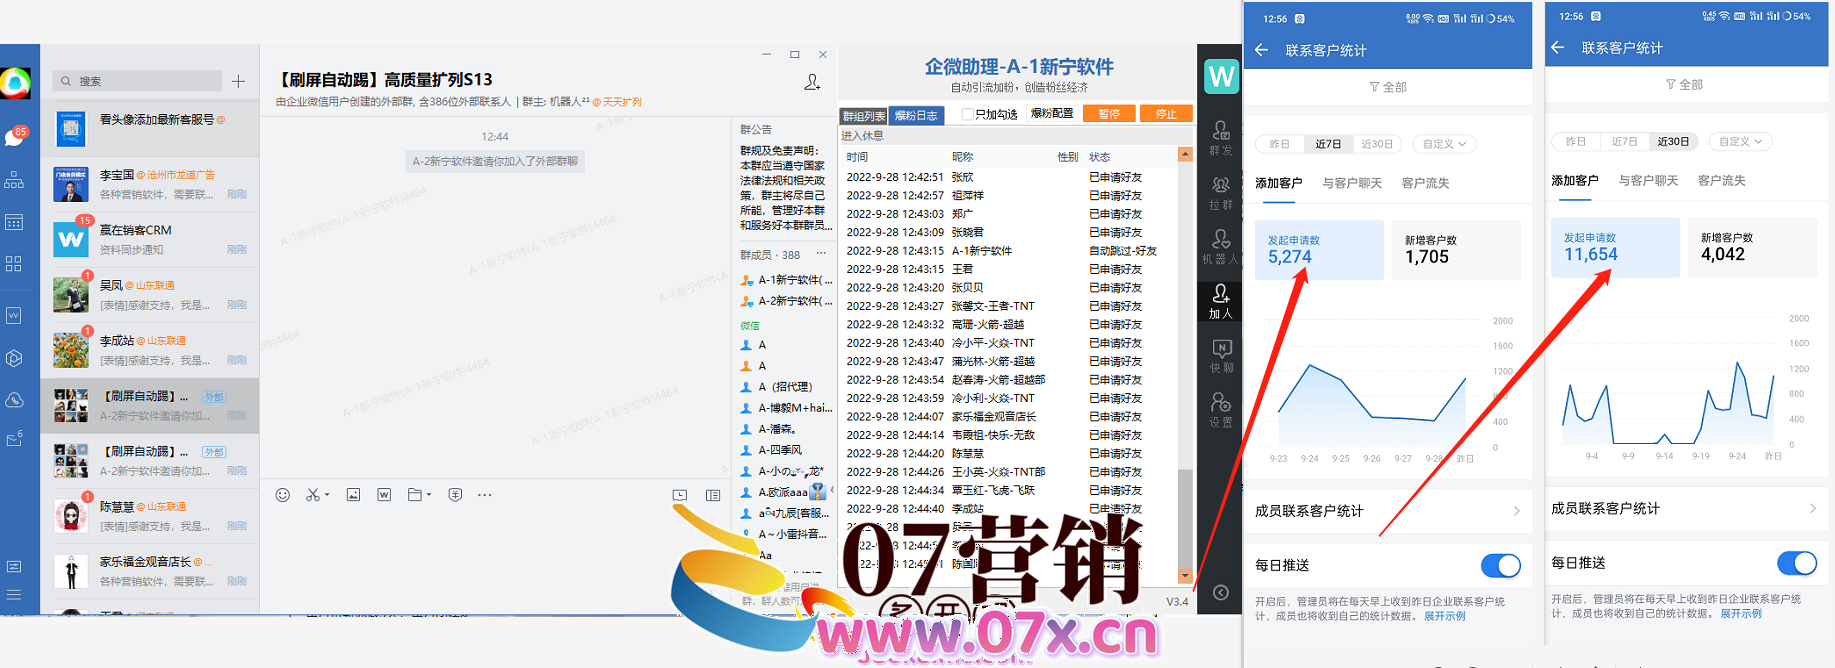Screen dimensions: 1835x668
Task: Open the mail icon in left sidebar
Action: point(14,439)
